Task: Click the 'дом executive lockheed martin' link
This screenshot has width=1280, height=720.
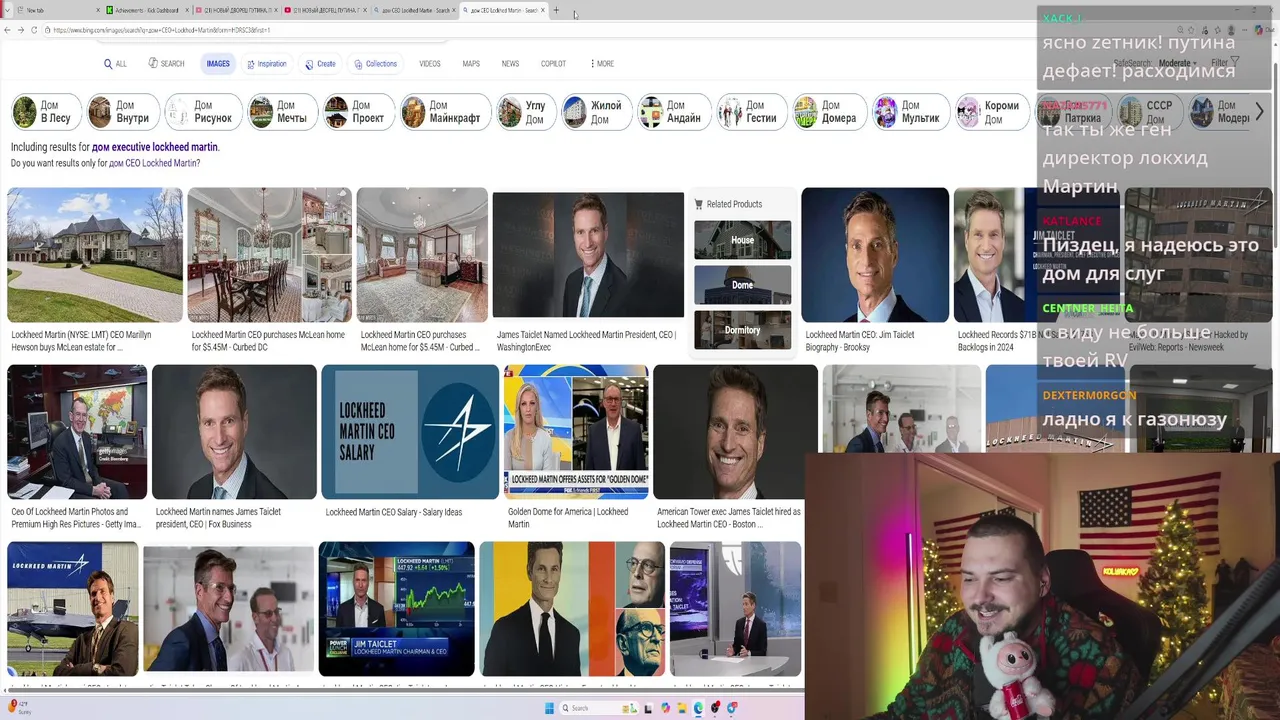Action: [155, 147]
